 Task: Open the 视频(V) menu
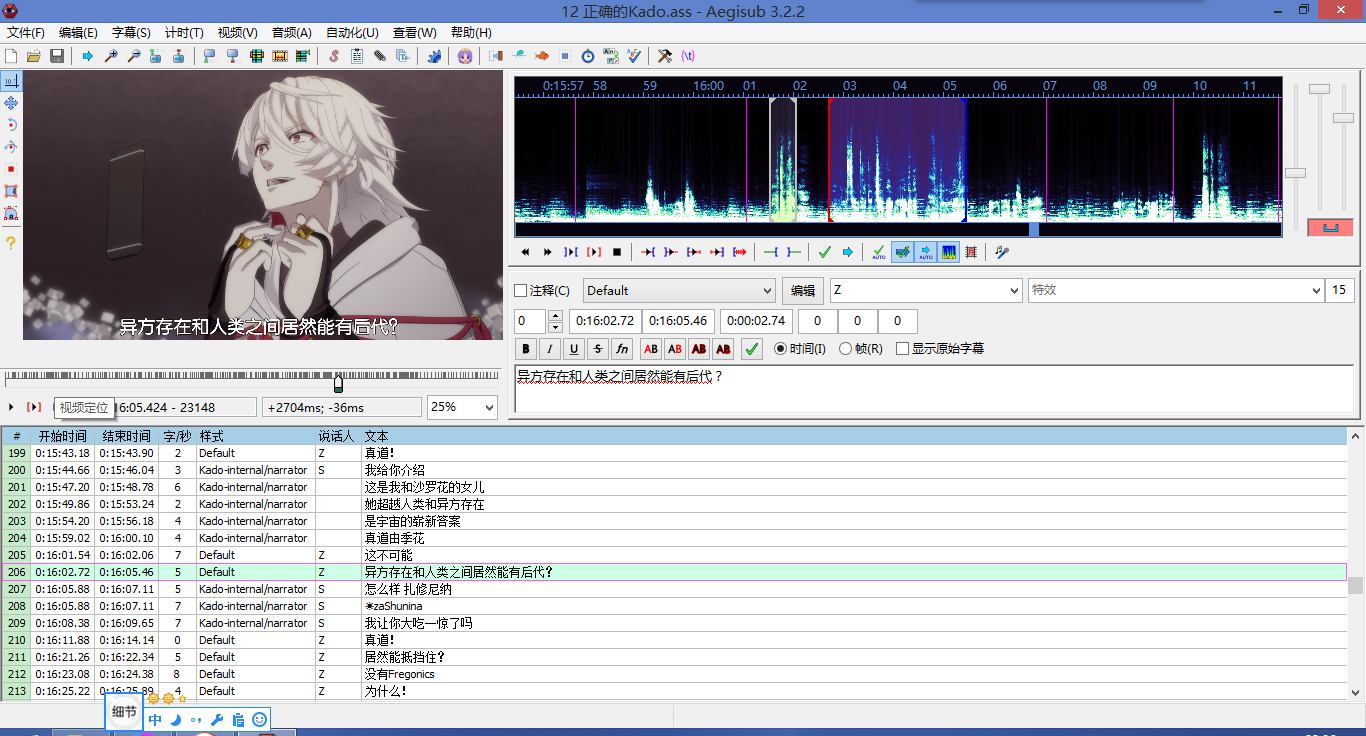pyautogui.click(x=237, y=33)
